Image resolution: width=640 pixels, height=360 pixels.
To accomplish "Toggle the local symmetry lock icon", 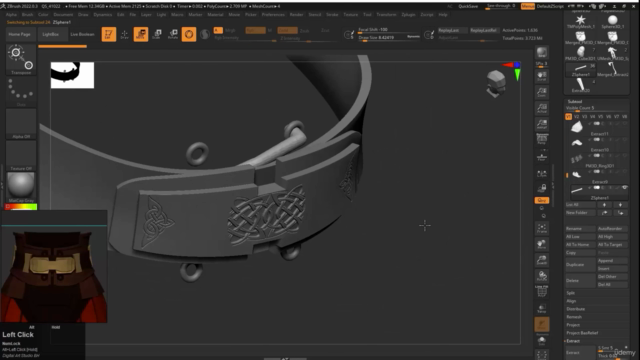I will (542, 189).
